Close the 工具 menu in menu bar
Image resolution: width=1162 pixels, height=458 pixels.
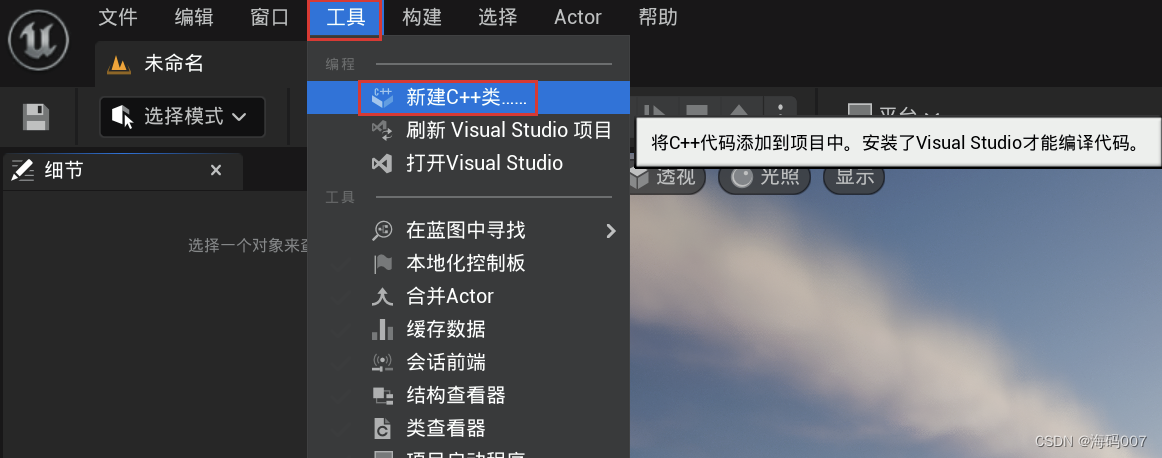coord(345,18)
